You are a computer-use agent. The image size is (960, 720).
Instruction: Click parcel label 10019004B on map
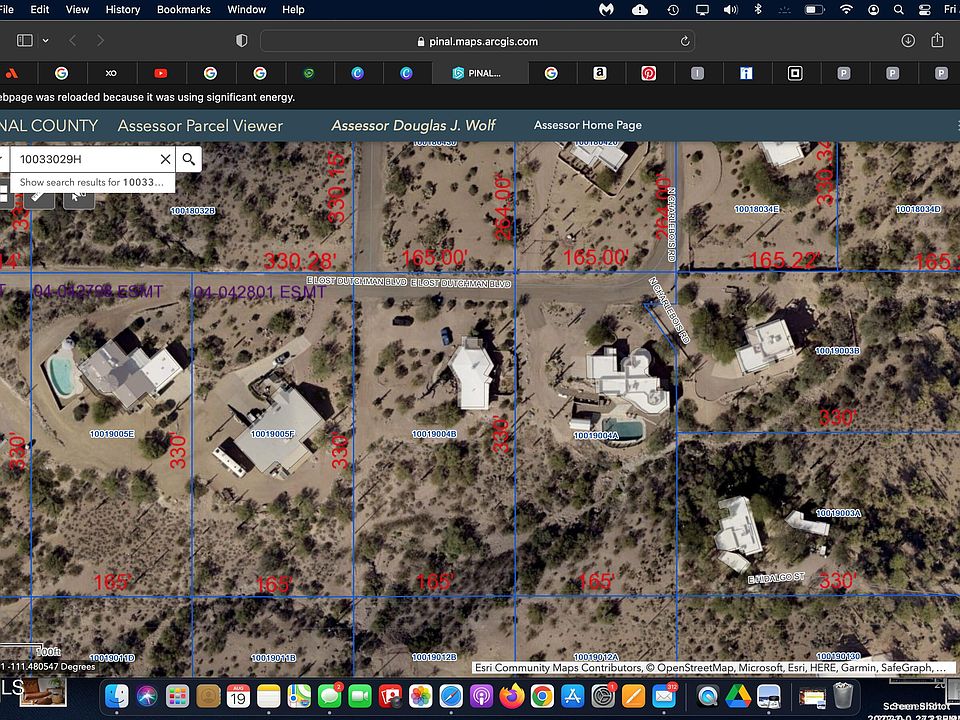pos(434,434)
